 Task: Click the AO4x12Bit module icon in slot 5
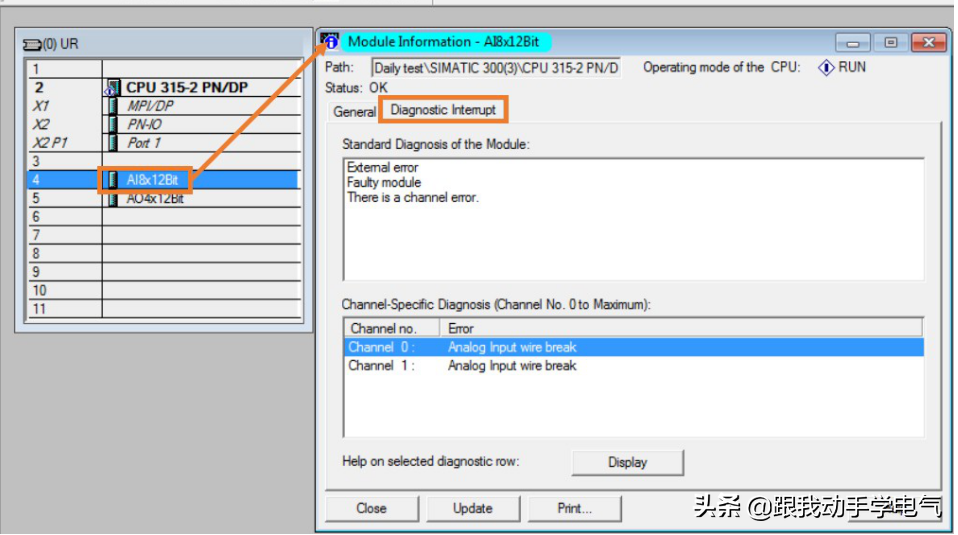click(113, 198)
